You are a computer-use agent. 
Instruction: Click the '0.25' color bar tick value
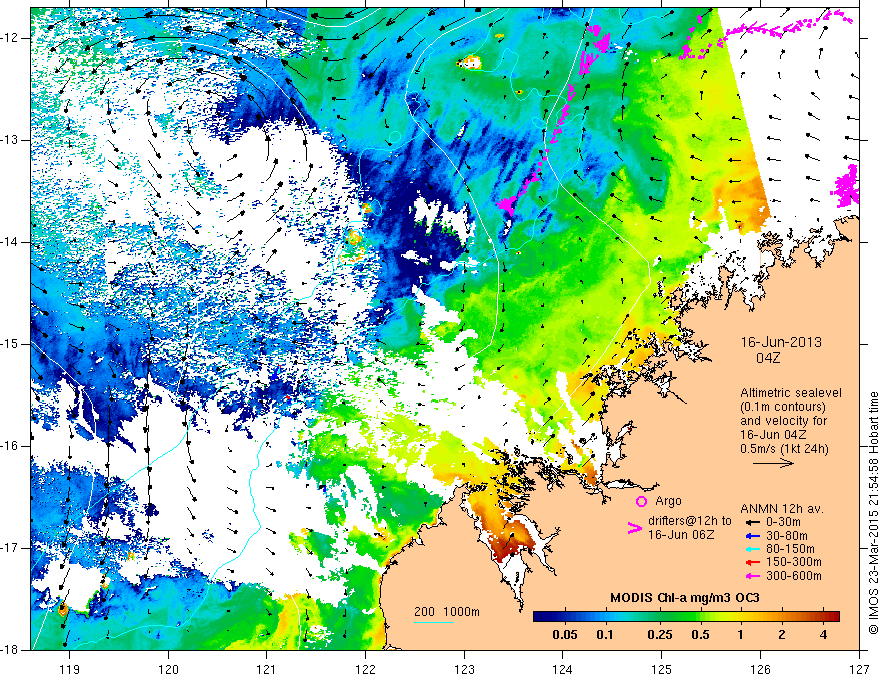[x=659, y=635]
